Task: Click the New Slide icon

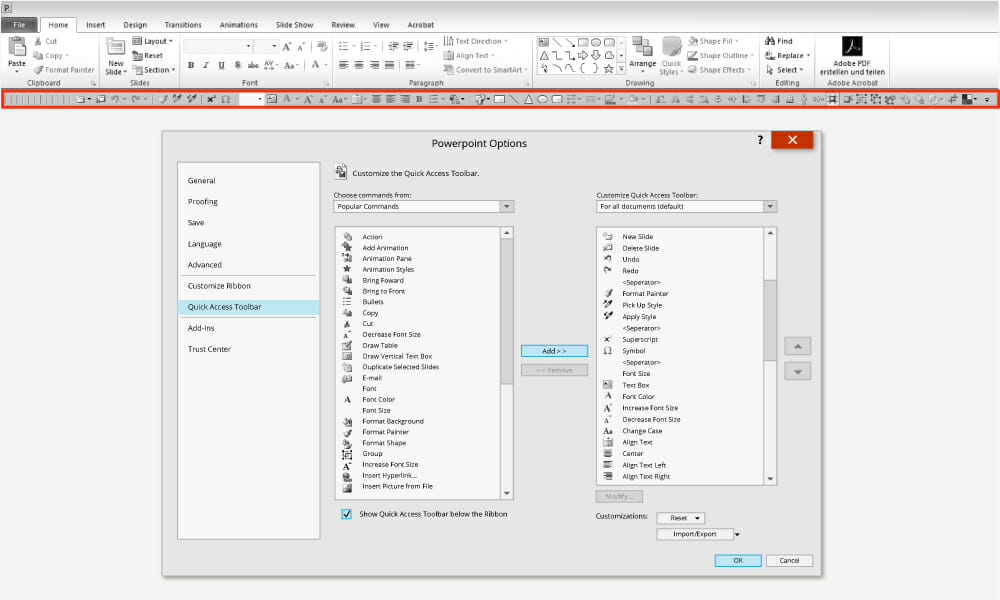Action: point(115,47)
